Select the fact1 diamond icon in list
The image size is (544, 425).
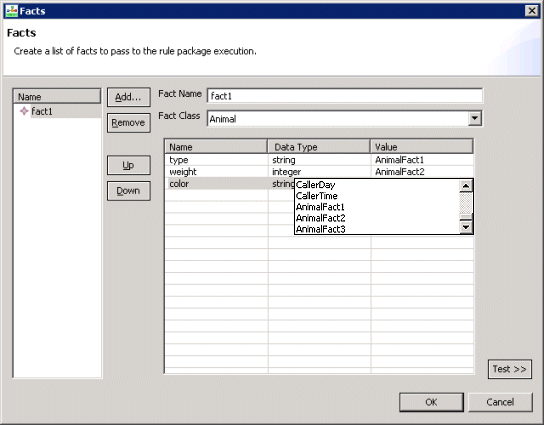(x=24, y=111)
